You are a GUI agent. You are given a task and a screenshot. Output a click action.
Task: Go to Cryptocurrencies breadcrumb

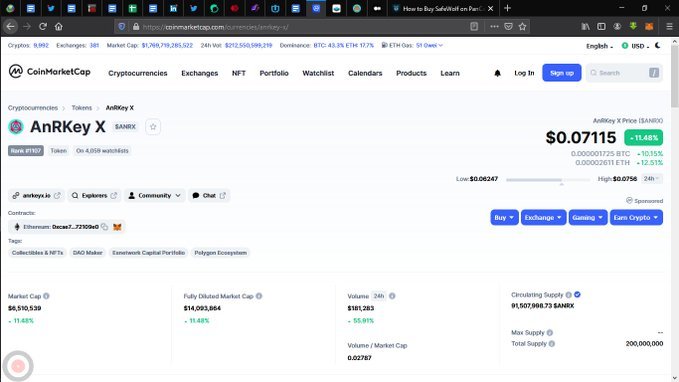pyautogui.click(x=32, y=108)
